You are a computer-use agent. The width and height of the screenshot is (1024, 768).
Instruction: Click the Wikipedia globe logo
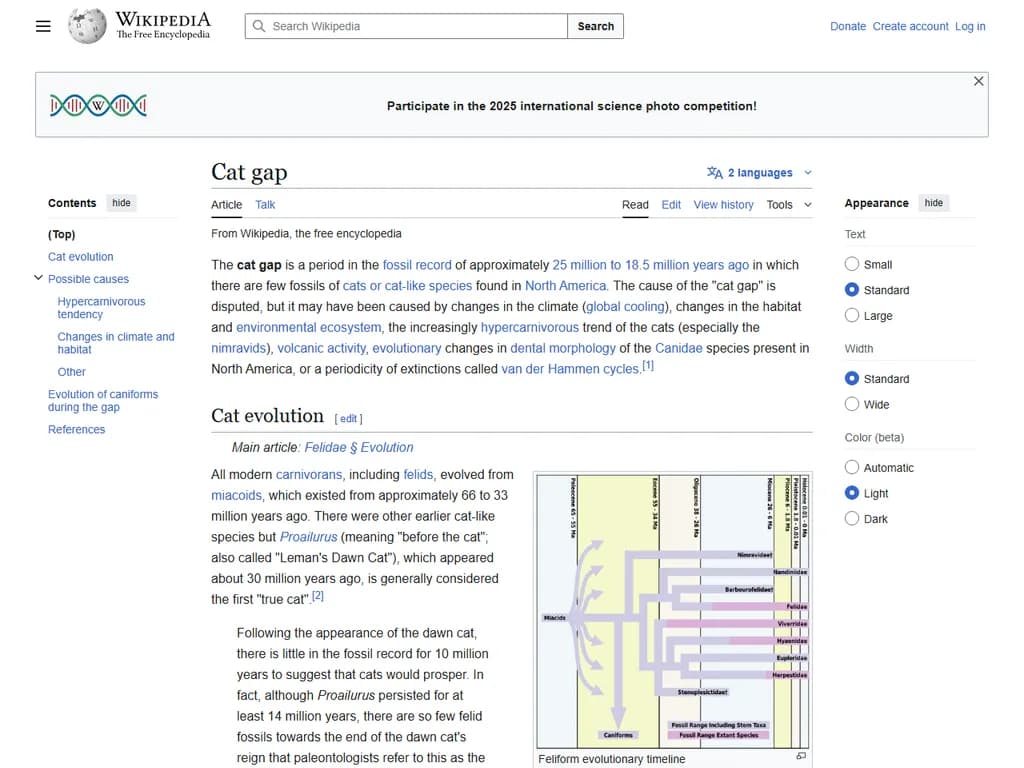click(87, 26)
